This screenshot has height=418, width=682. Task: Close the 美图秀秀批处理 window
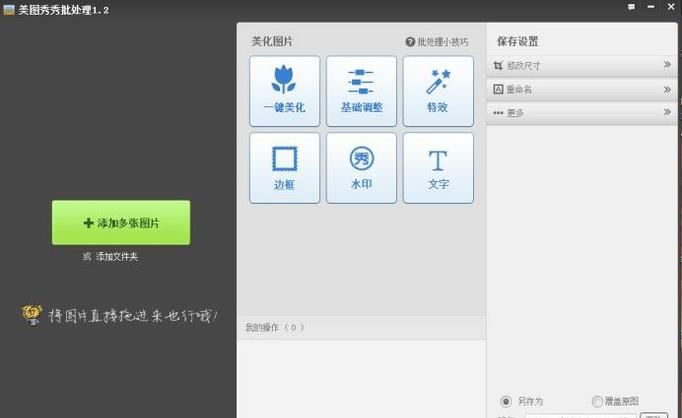coord(671,7)
